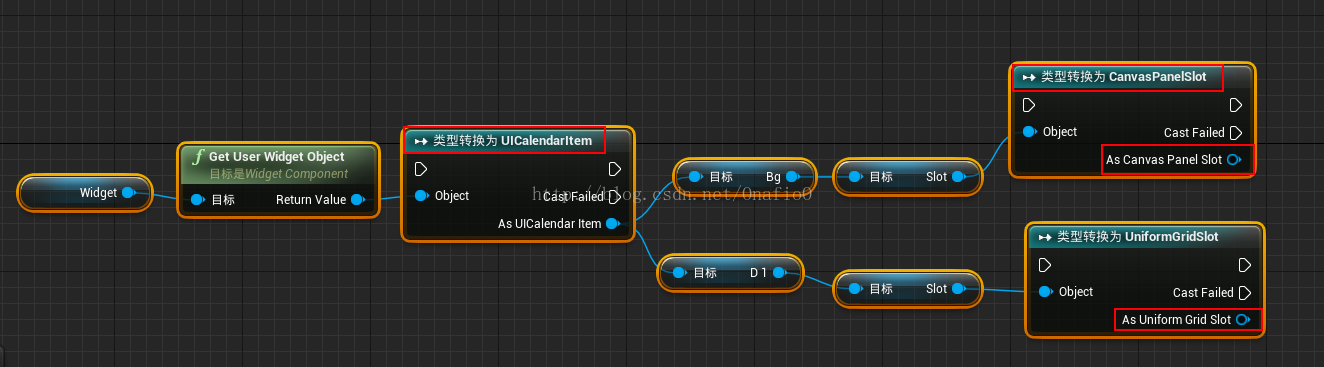Click the Cast Failed pin on UICalendarItem cast

(614, 197)
